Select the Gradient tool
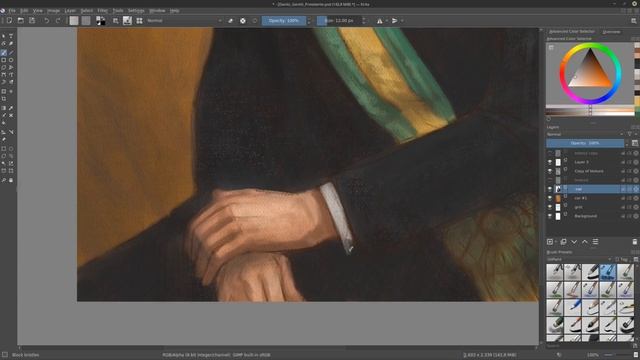 point(4,108)
